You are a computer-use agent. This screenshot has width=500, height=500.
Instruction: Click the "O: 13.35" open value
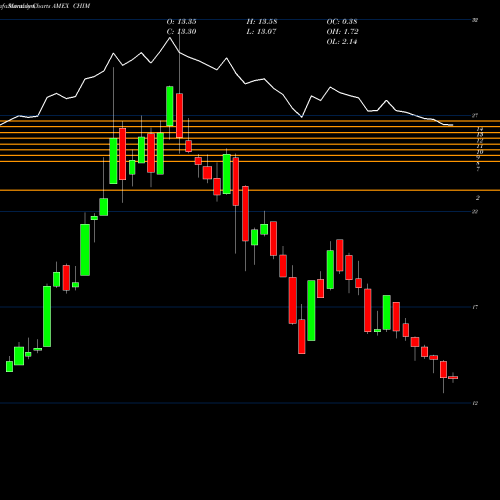point(181,22)
